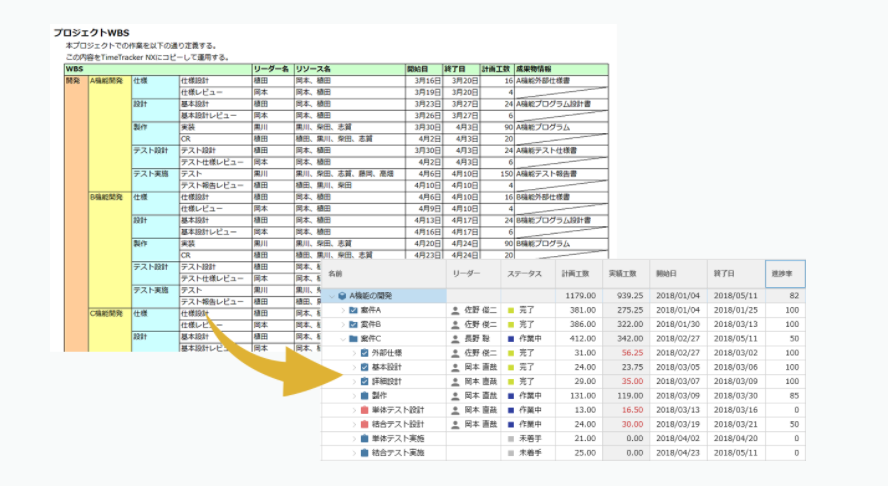Viewport: 888px width, 486px height.
Task: Click the yellow-green 完了 status square of 案件A
Action: 511,310
